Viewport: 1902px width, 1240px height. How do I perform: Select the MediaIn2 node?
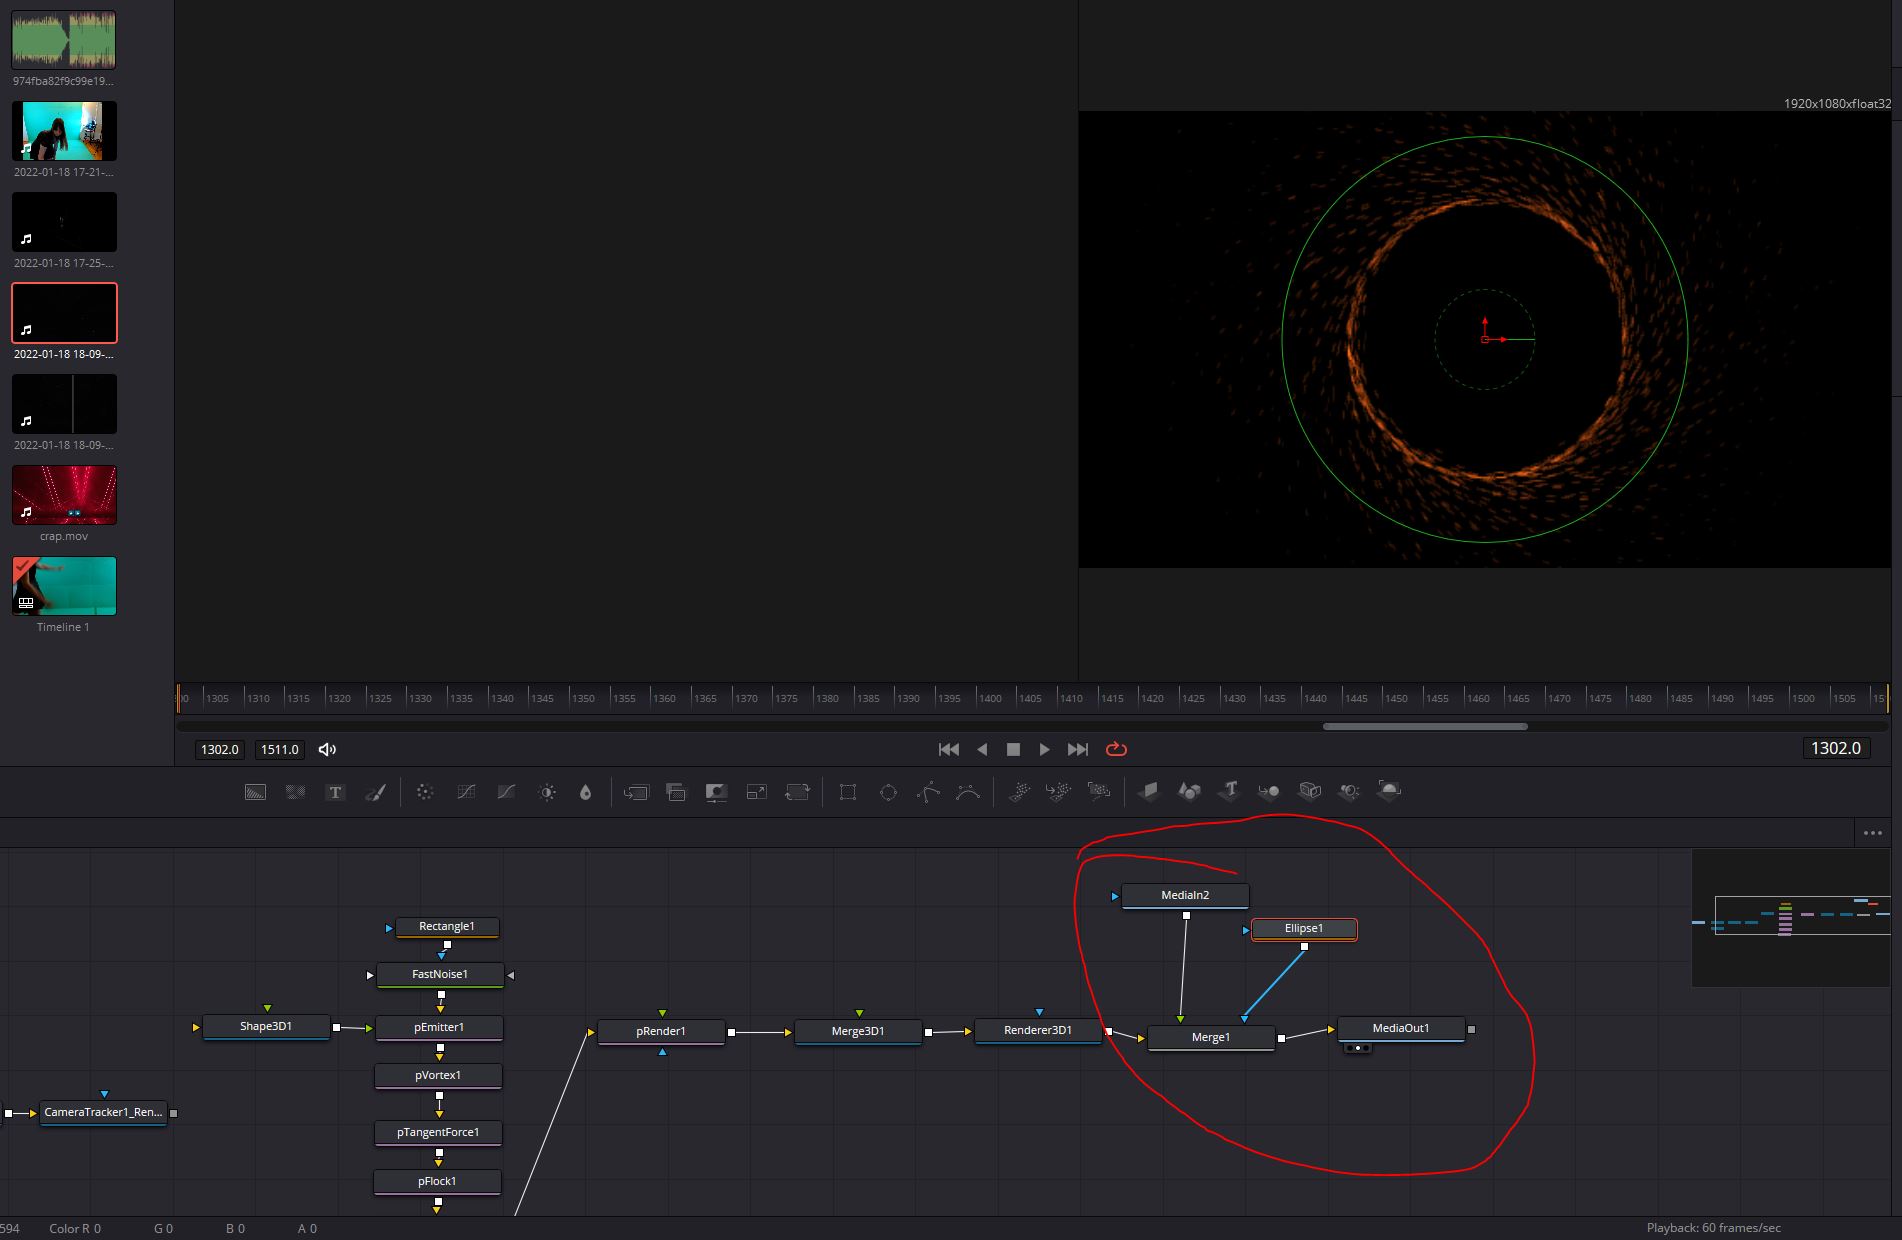[1185, 896]
